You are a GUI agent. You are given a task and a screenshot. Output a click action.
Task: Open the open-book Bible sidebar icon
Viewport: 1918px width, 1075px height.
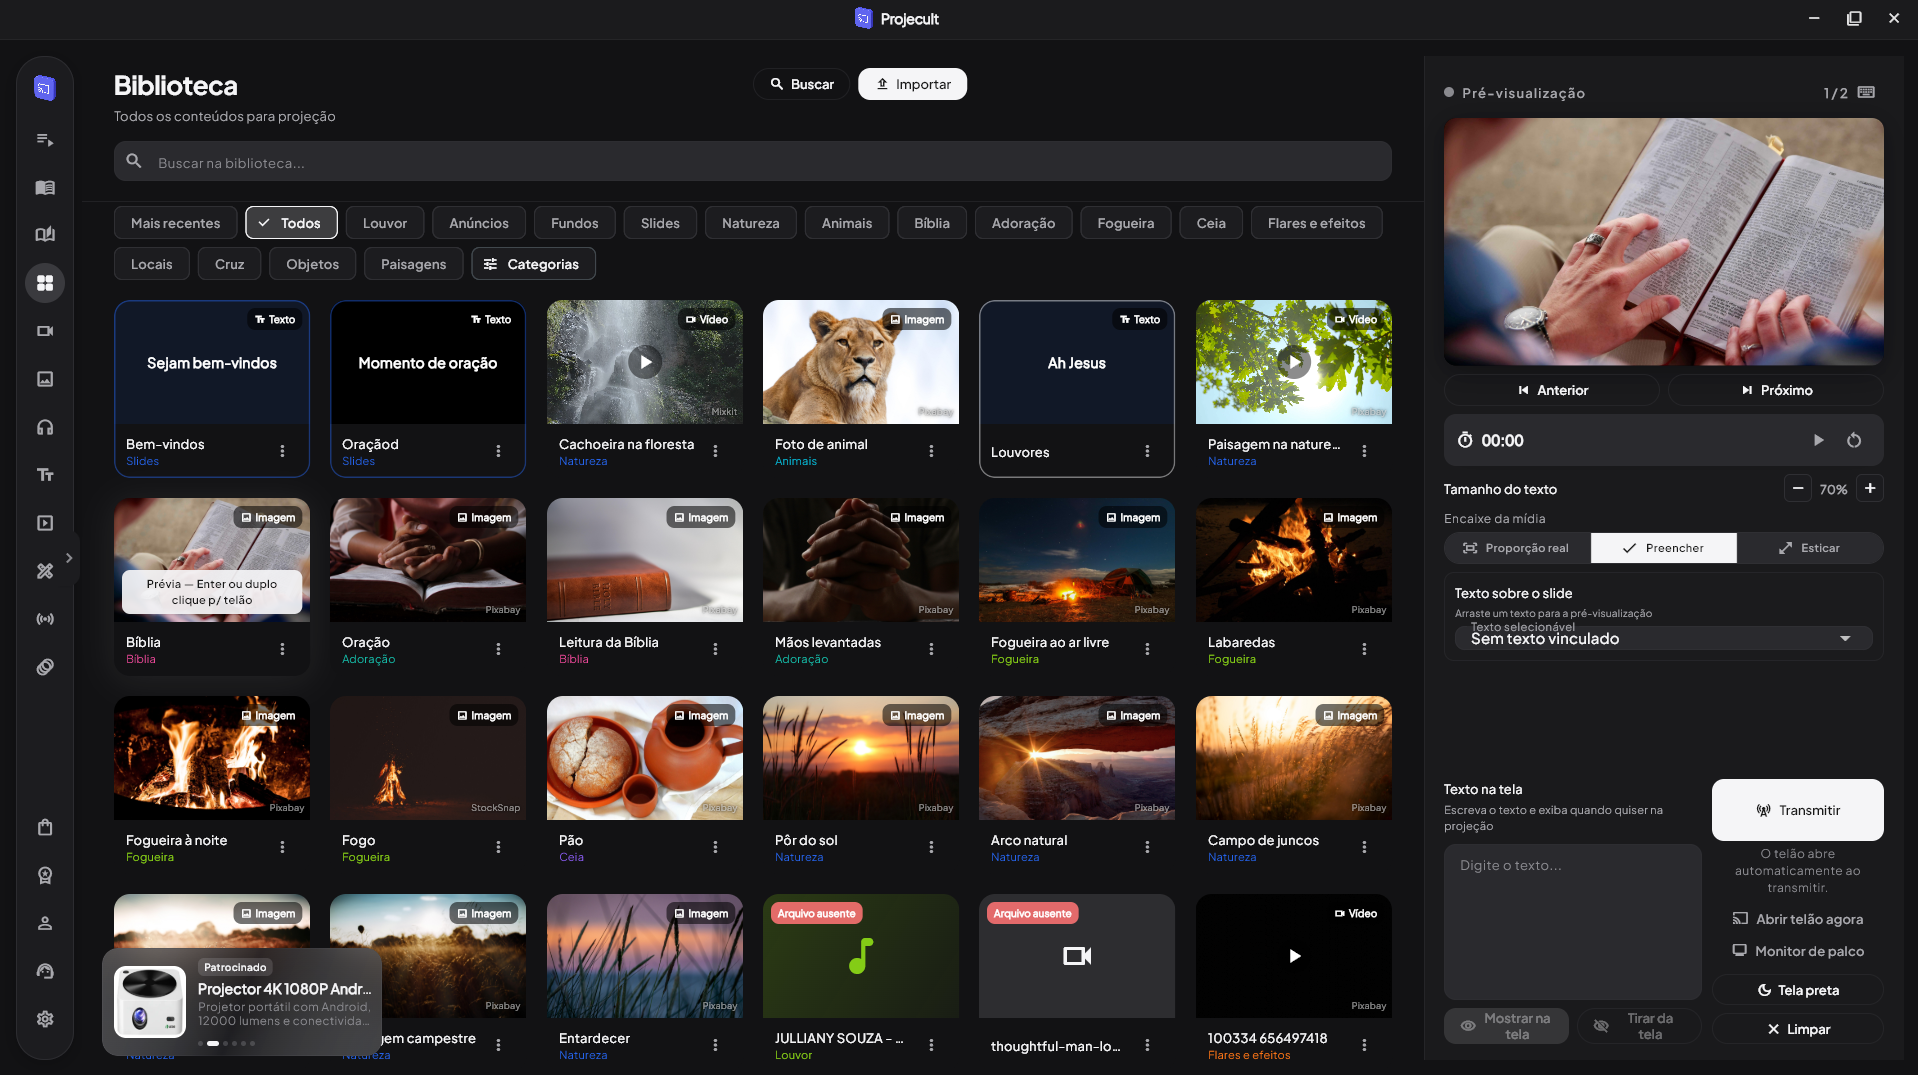(45, 188)
